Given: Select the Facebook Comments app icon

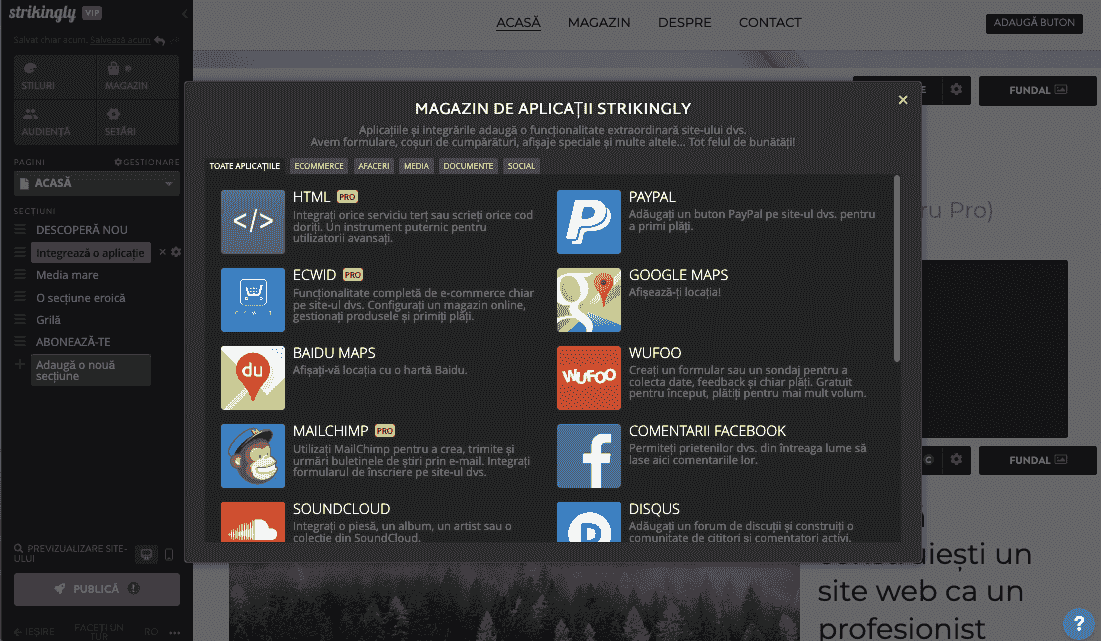Looking at the screenshot, I should coord(588,456).
